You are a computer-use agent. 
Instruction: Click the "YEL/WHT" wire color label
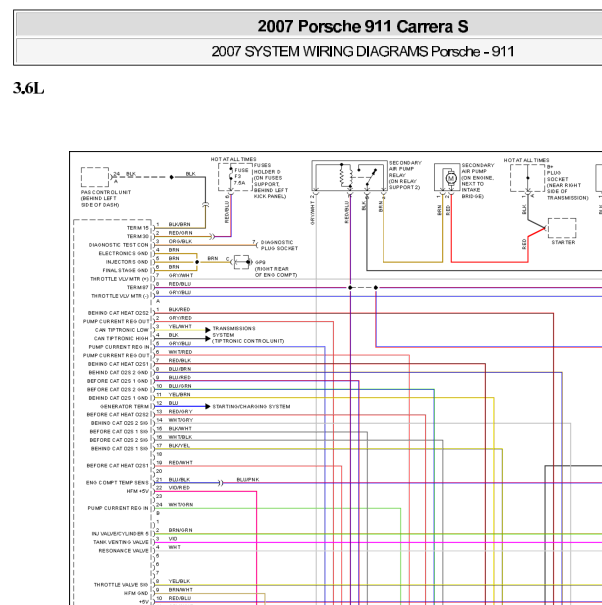(x=180, y=326)
